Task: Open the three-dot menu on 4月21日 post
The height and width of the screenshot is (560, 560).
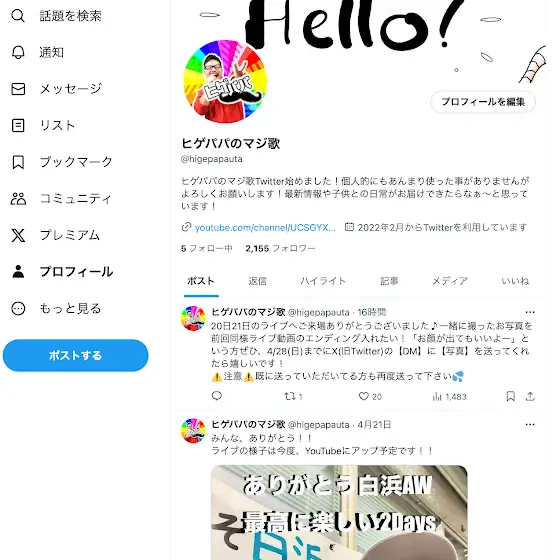Action: tap(530, 424)
